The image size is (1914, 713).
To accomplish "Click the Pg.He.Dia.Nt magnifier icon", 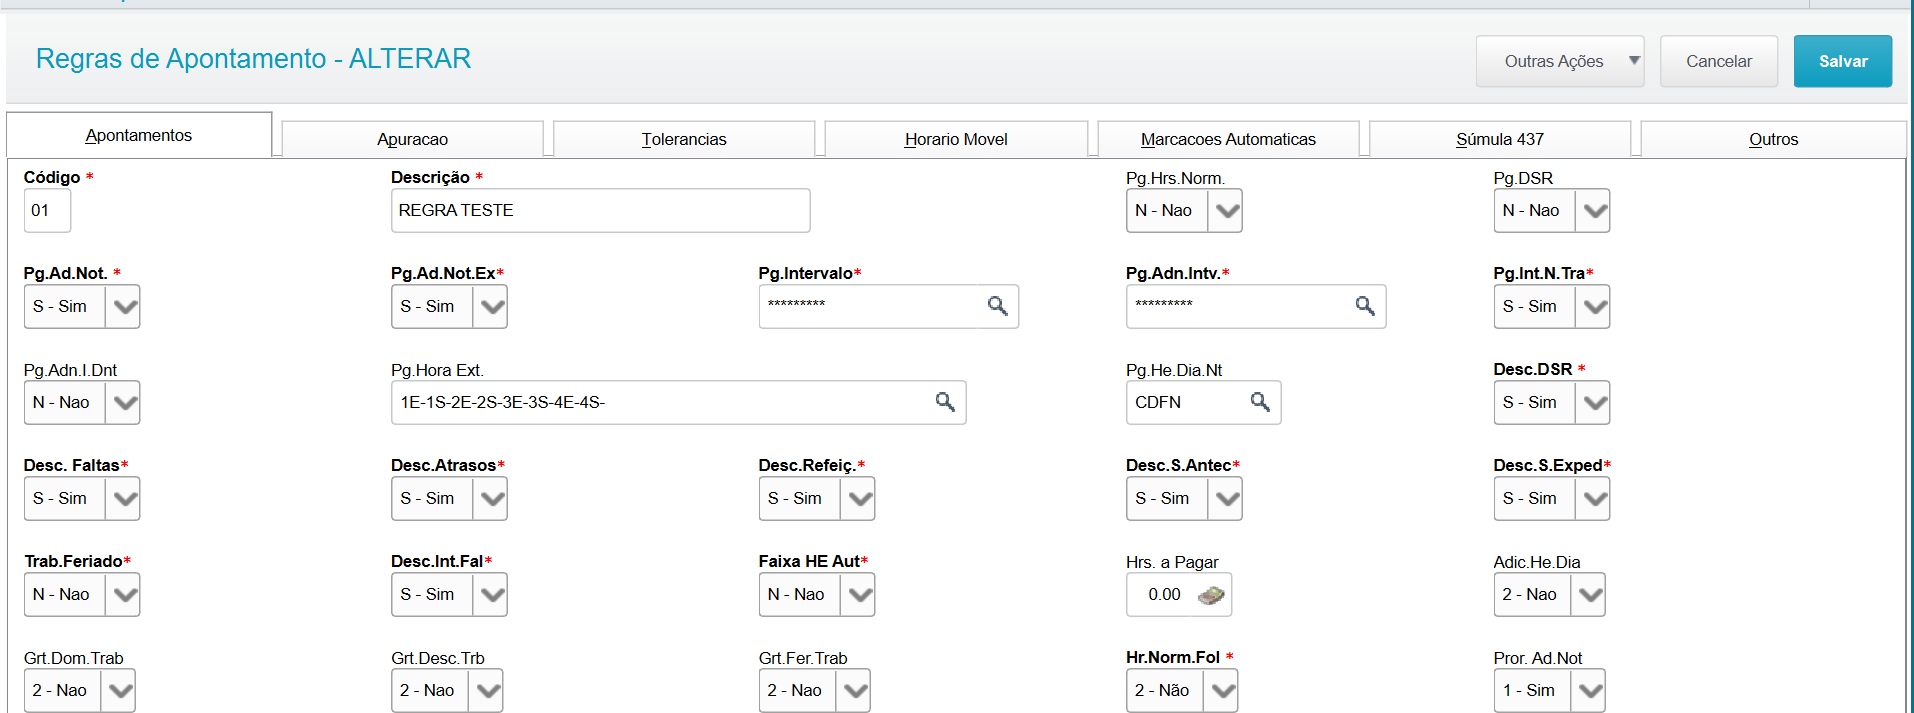I will tap(1259, 402).
